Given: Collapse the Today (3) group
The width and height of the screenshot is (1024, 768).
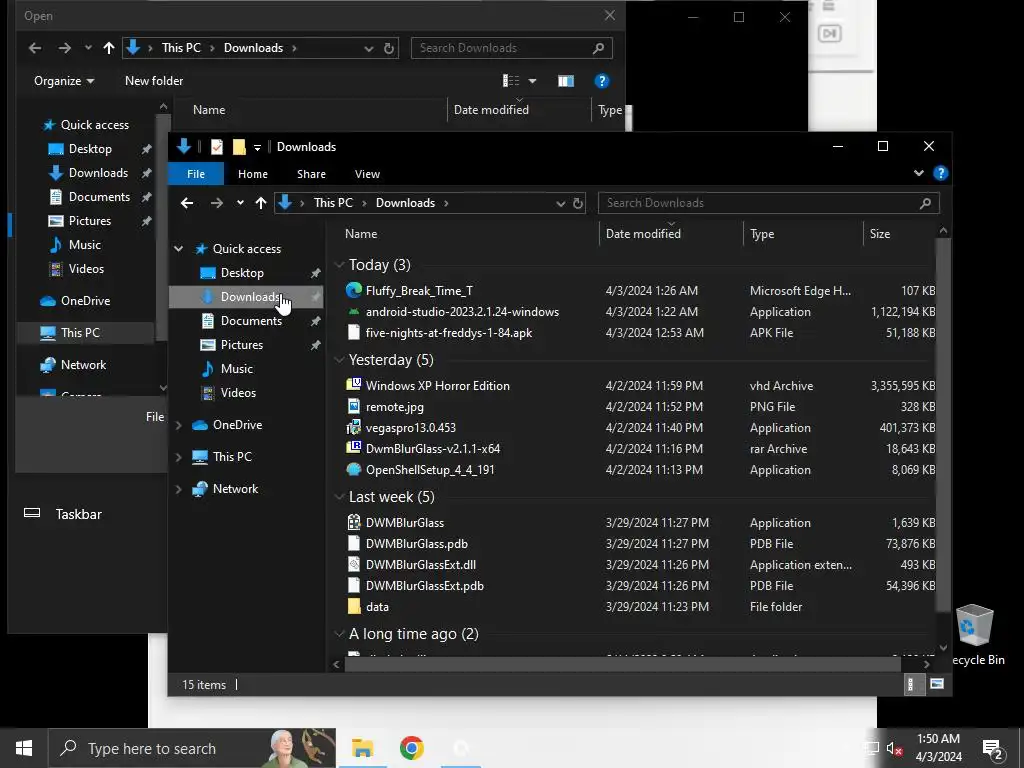Looking at the screenshot, I should coord(339,264).
